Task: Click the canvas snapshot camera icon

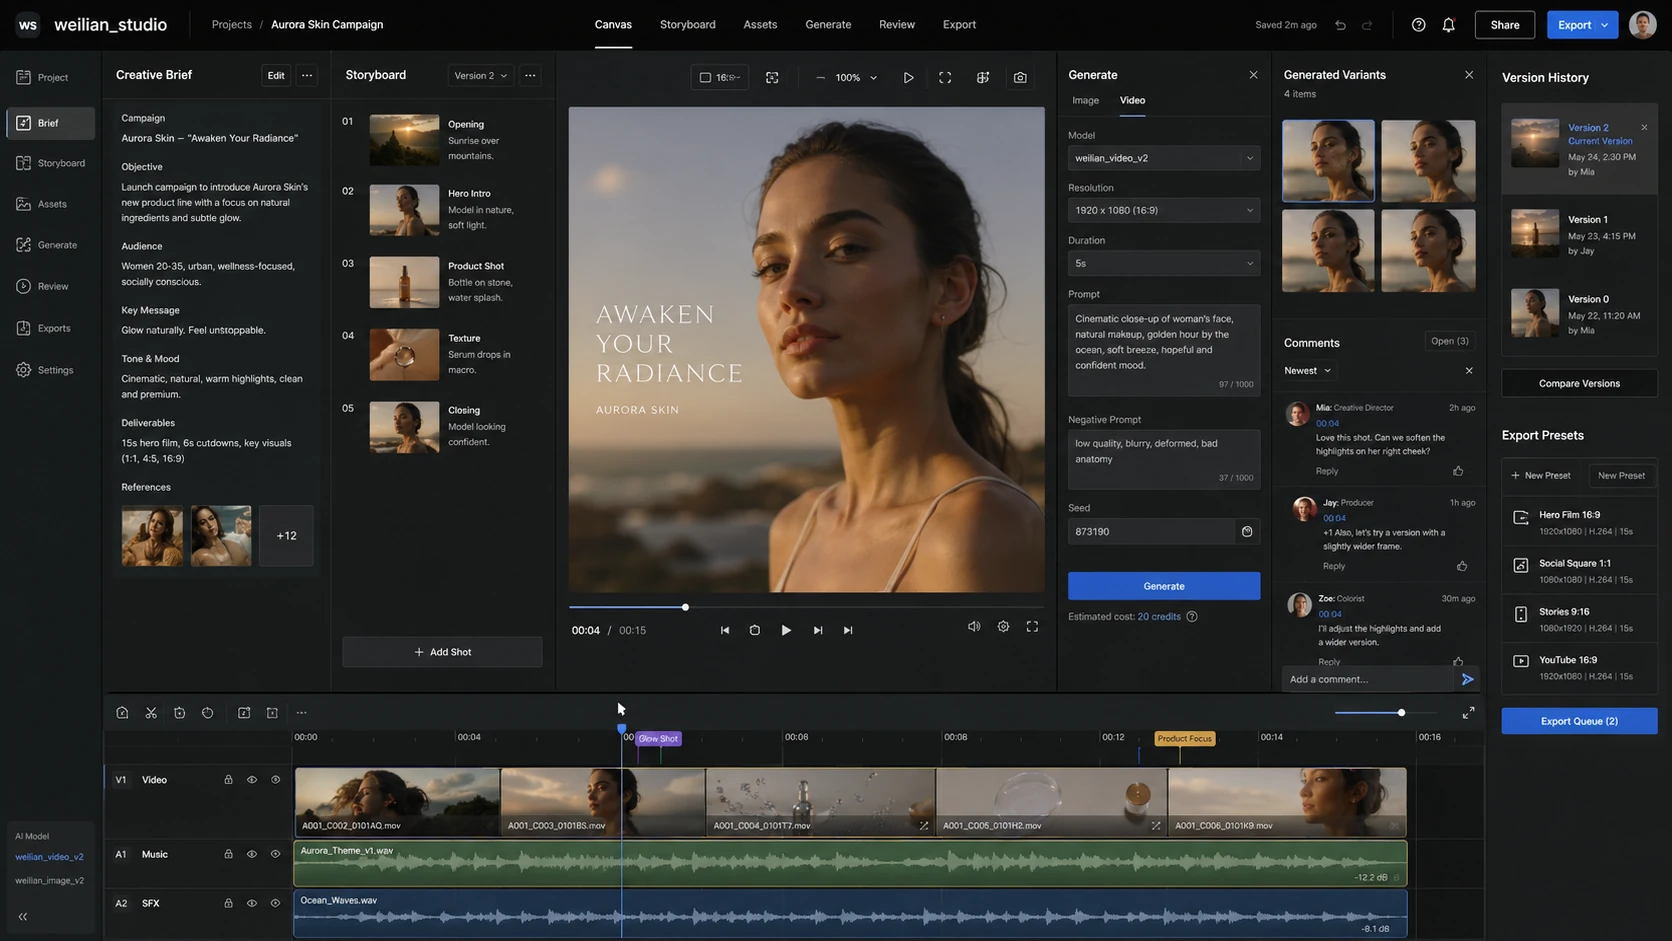Action: [x=1020, y=77]
